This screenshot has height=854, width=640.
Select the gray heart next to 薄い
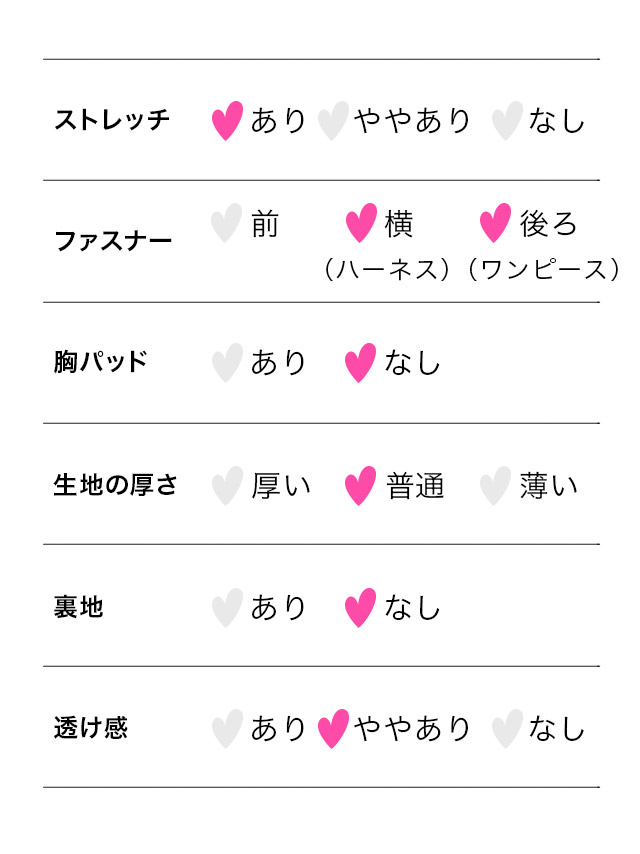pyautogui.click(x=495, y=486)
